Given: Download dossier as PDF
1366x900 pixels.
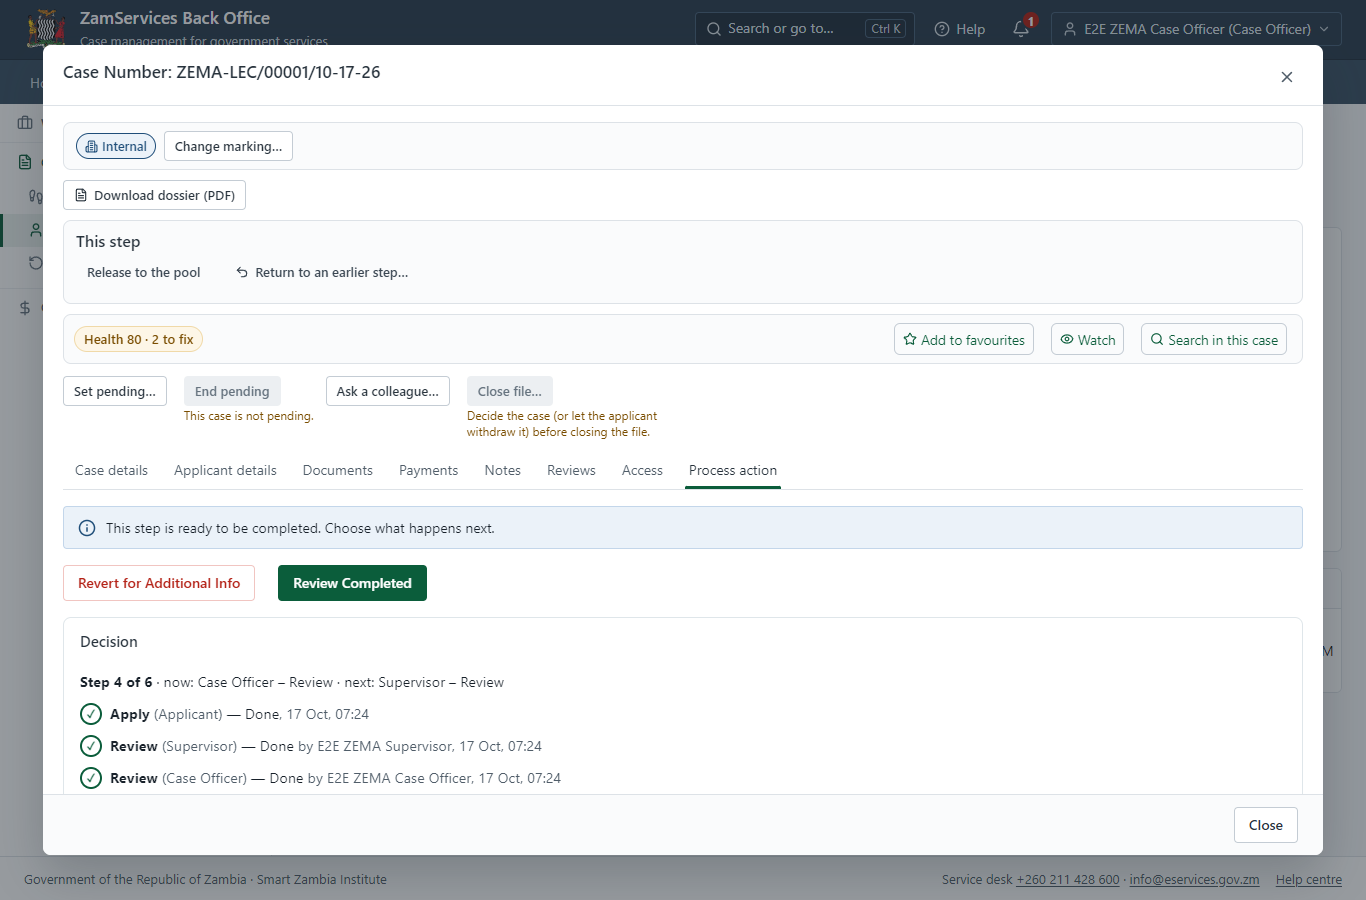Looking at the screenshot, I should [x=154, y=195].
